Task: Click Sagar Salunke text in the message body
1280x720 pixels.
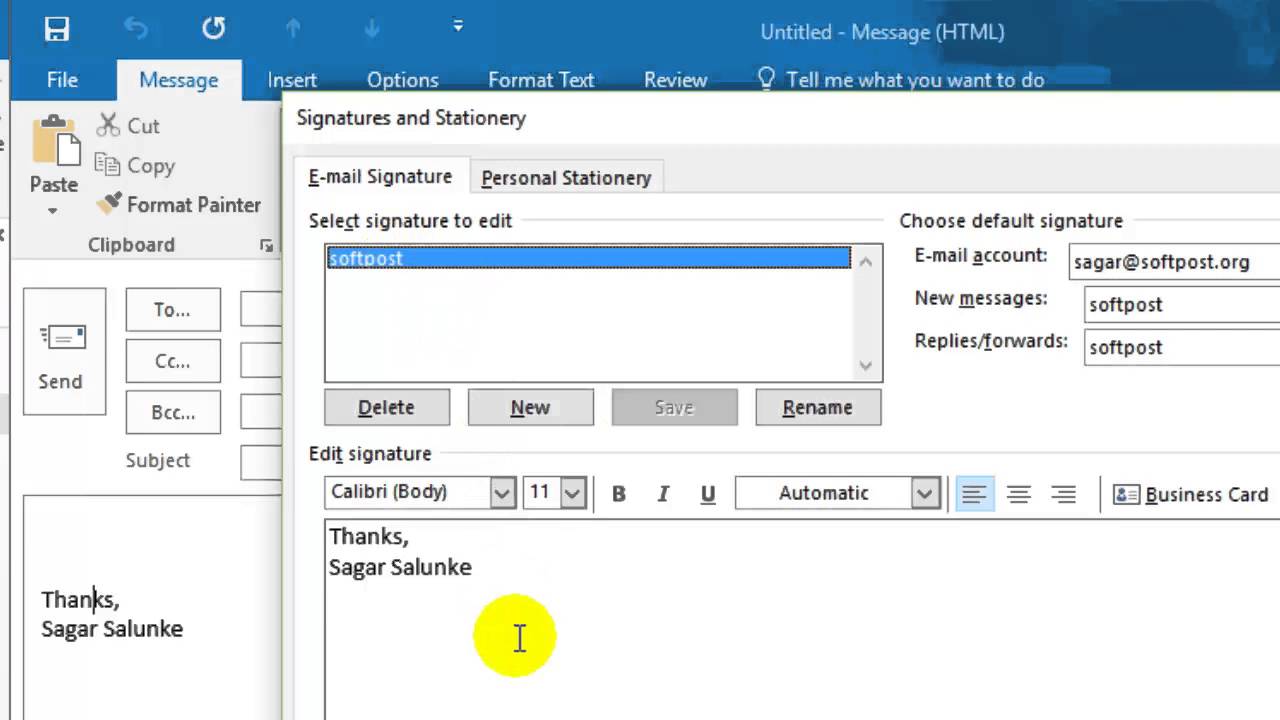Action: [112, 629]
